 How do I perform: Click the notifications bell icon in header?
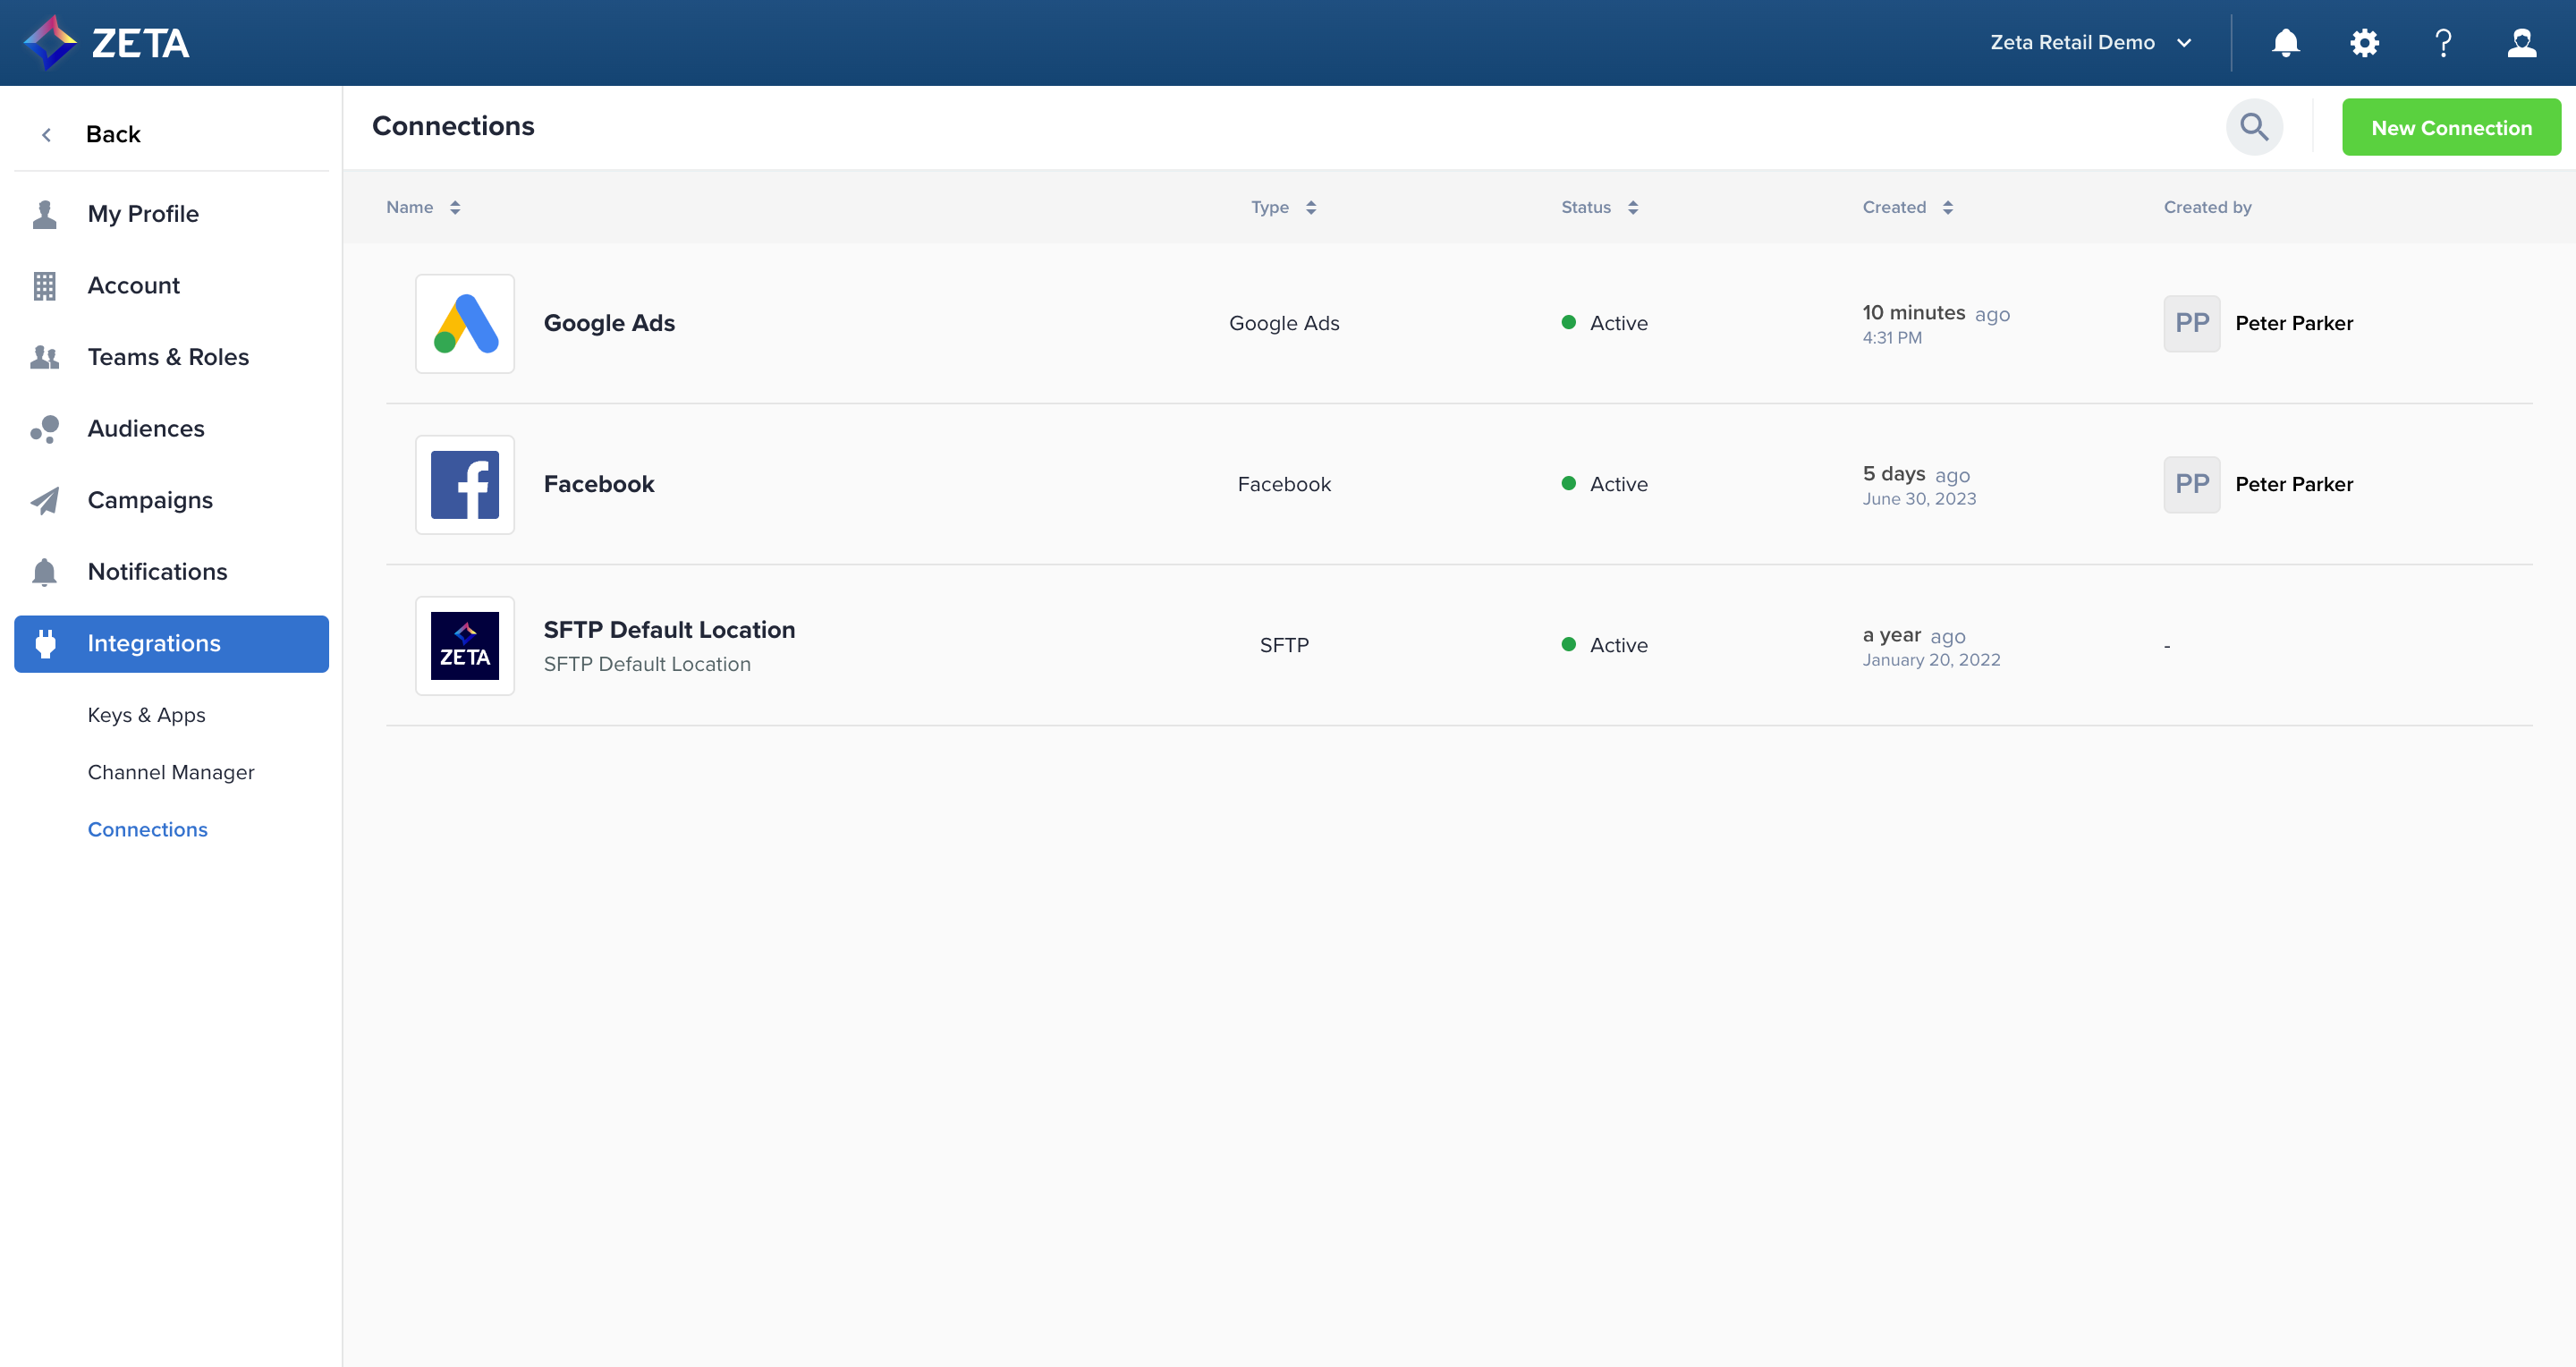[x=2285, y=43]
